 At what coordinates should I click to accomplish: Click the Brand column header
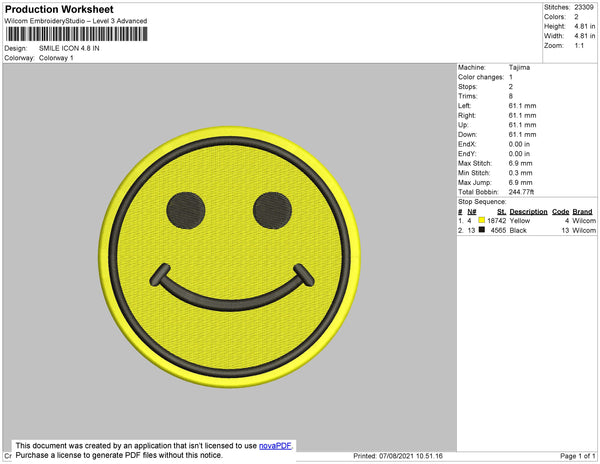(582, 212)
